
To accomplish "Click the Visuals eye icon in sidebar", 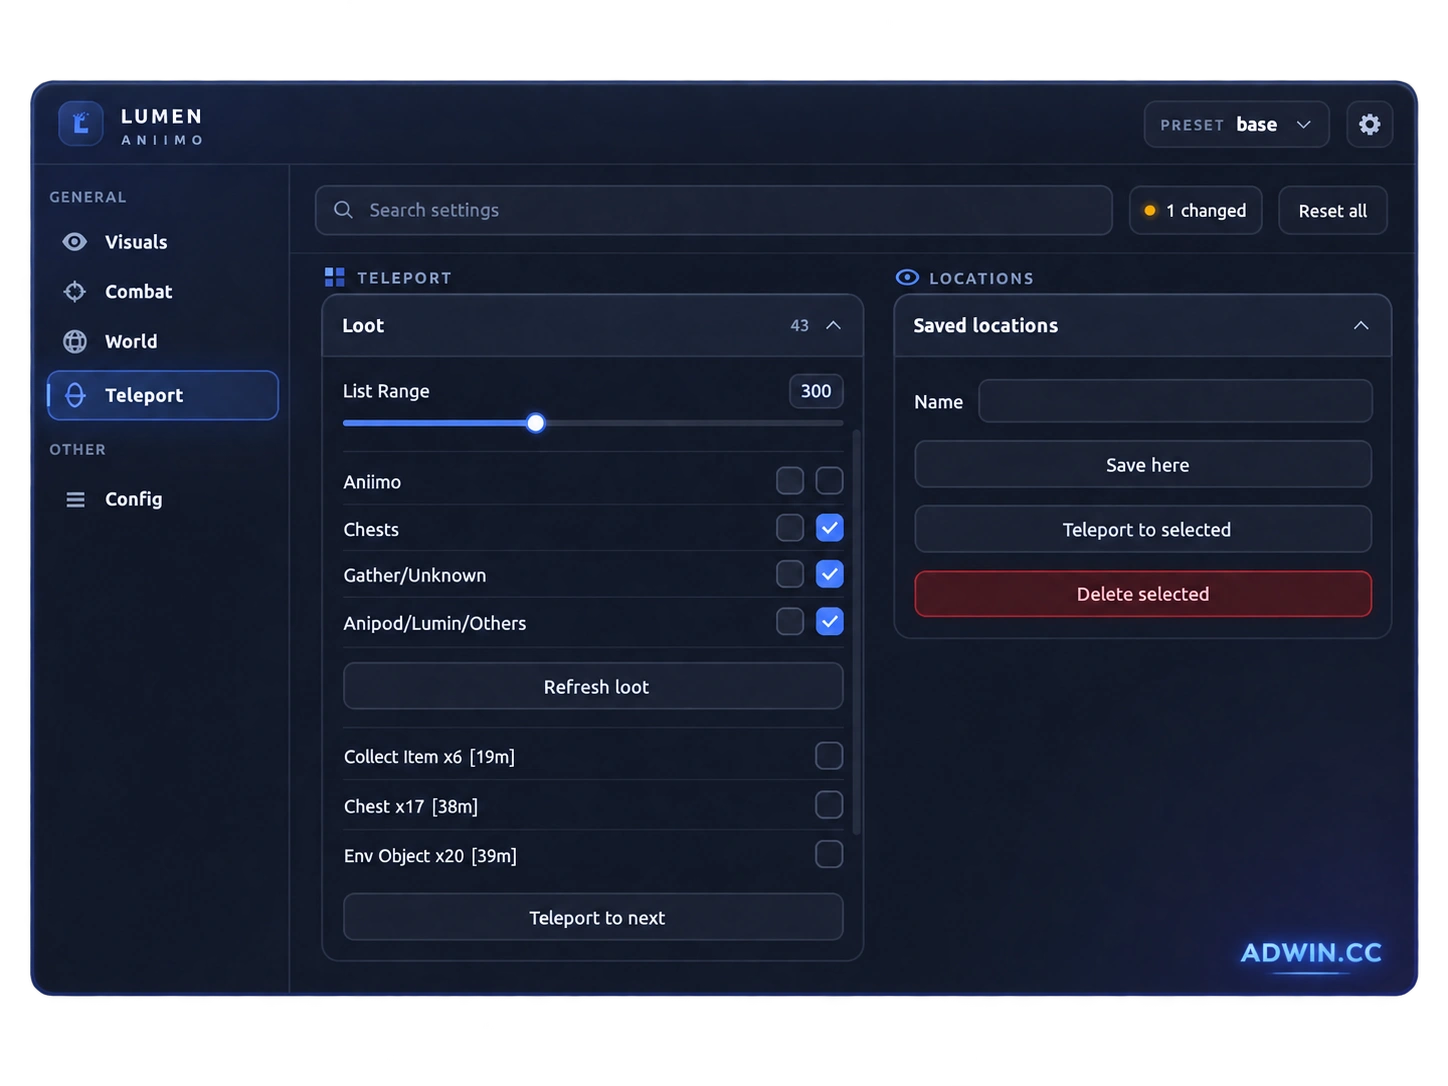I will tap(75, 242).
